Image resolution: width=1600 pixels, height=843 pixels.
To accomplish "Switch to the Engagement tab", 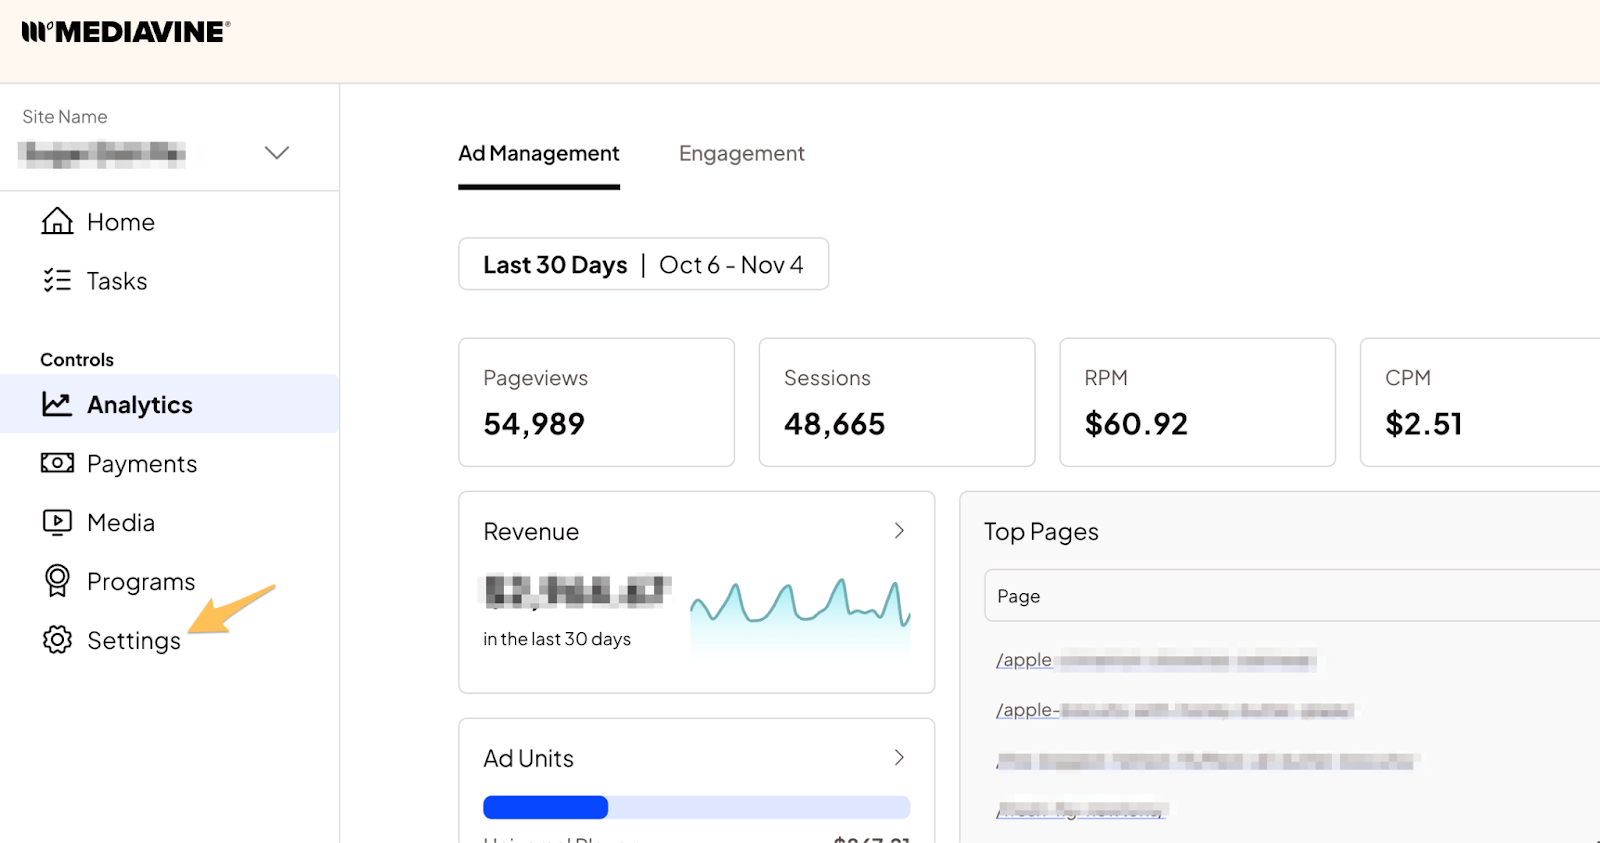I will click(741, 154).
